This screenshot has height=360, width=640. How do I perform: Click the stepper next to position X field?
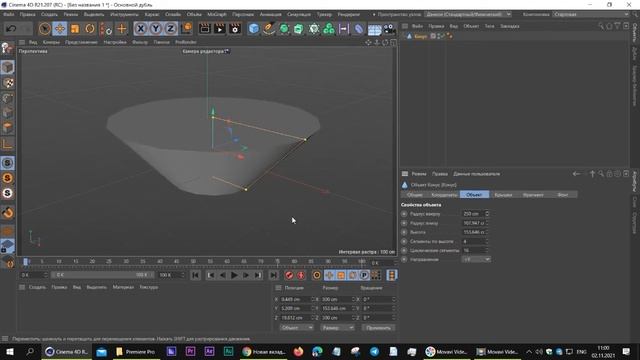pos(313,300)
